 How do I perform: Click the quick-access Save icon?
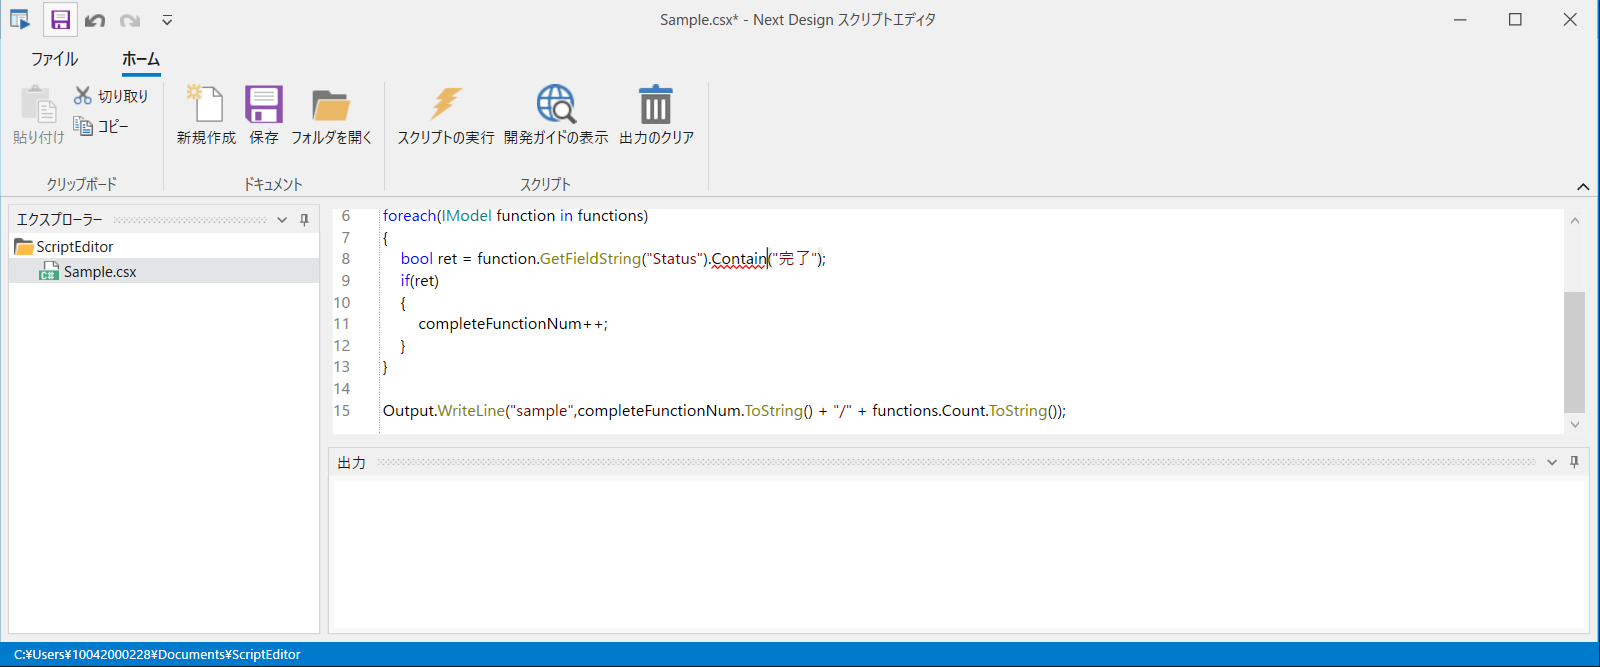point(60,20)
